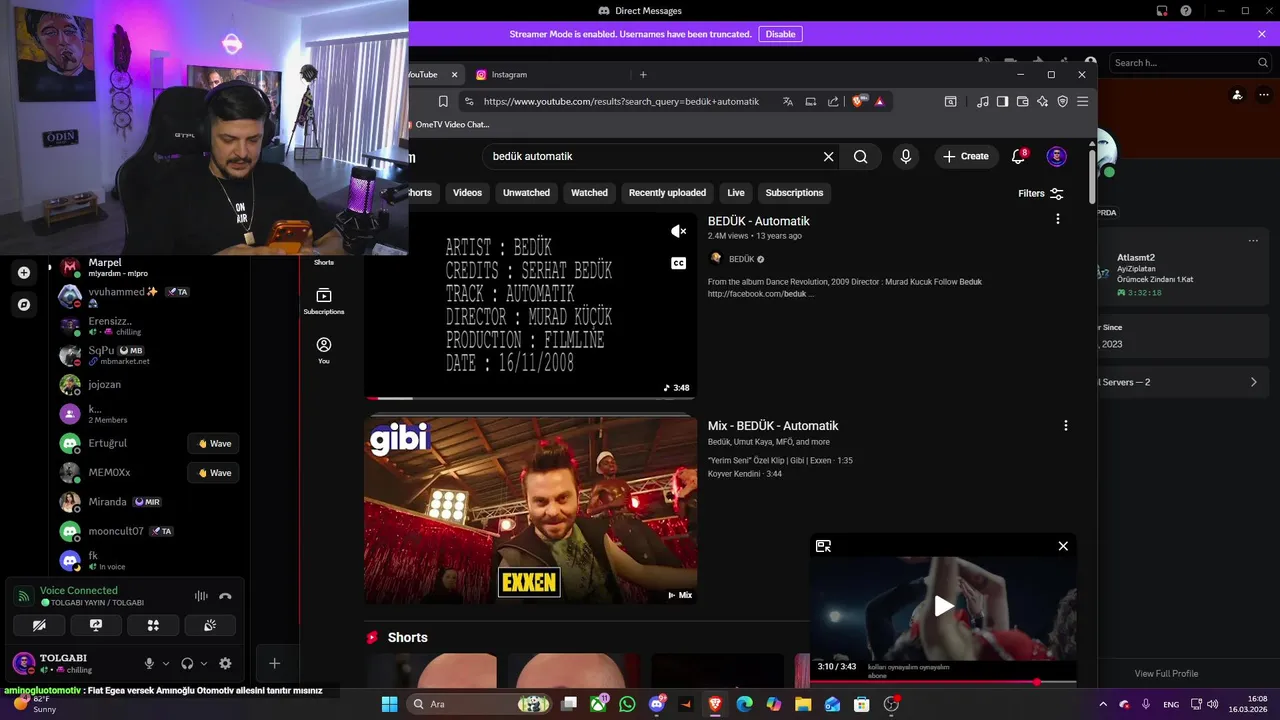Viewport: 1280px width, 720px height.
Task: Show hidden system tray icons
Action: (x=1102, y=704)
